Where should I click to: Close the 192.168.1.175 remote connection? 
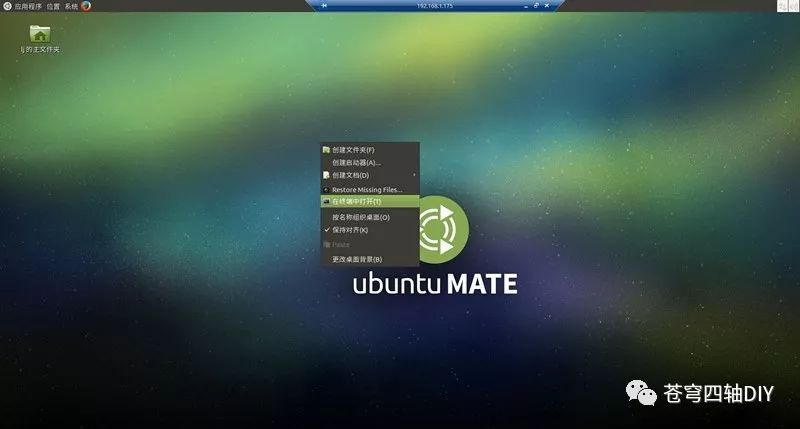tap(547, 6)
